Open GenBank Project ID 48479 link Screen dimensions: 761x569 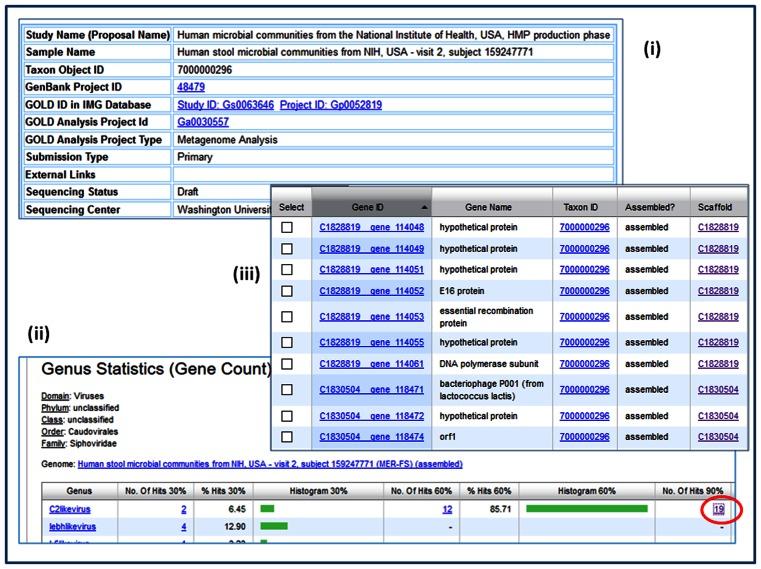191,87
